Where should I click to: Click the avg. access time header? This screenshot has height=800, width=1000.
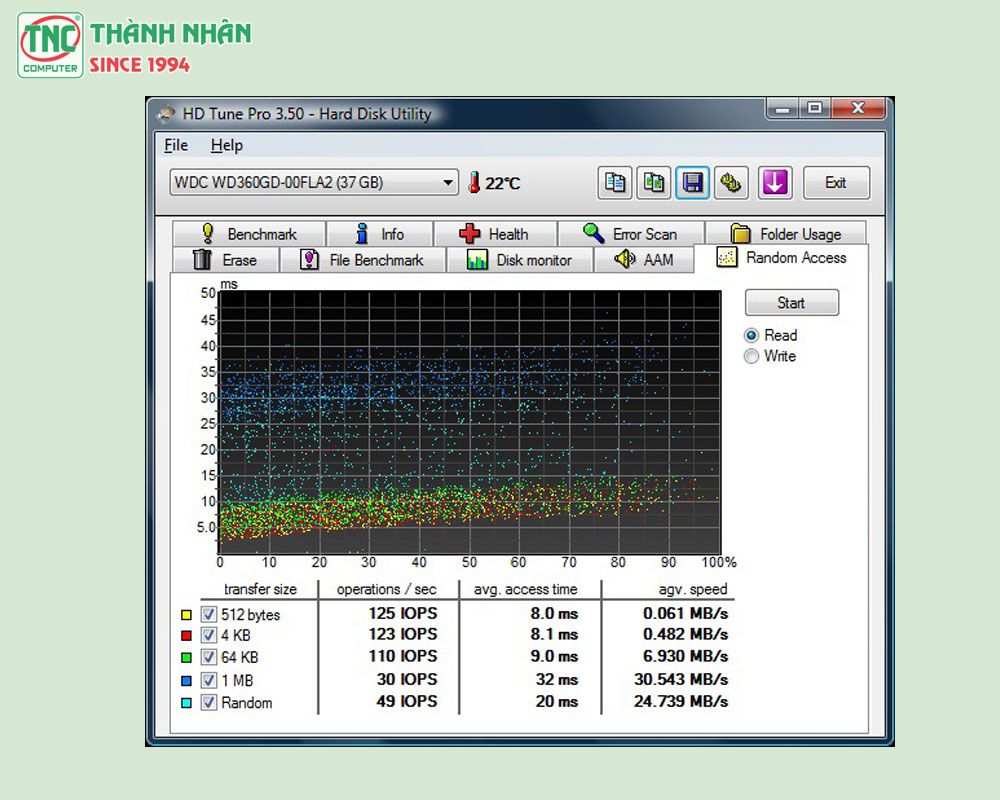point(526,589)
